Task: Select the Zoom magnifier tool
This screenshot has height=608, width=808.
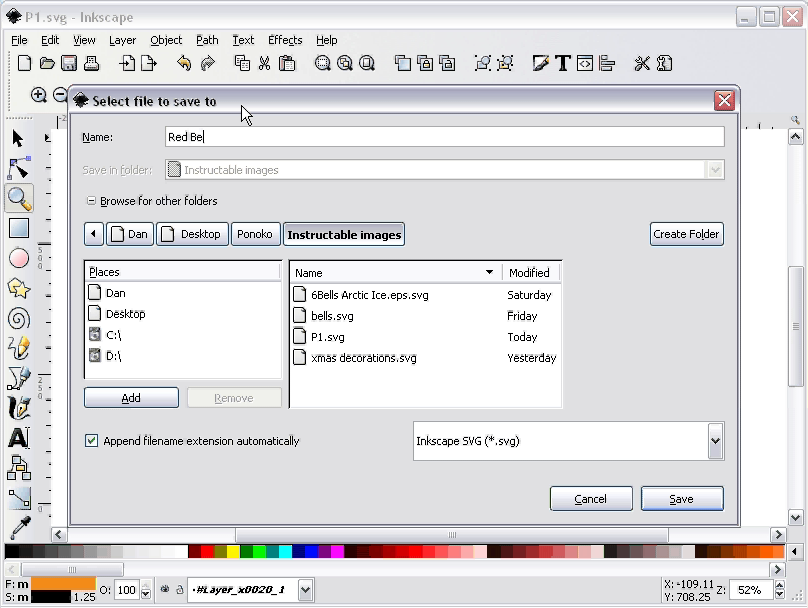Action: point(19,198)
